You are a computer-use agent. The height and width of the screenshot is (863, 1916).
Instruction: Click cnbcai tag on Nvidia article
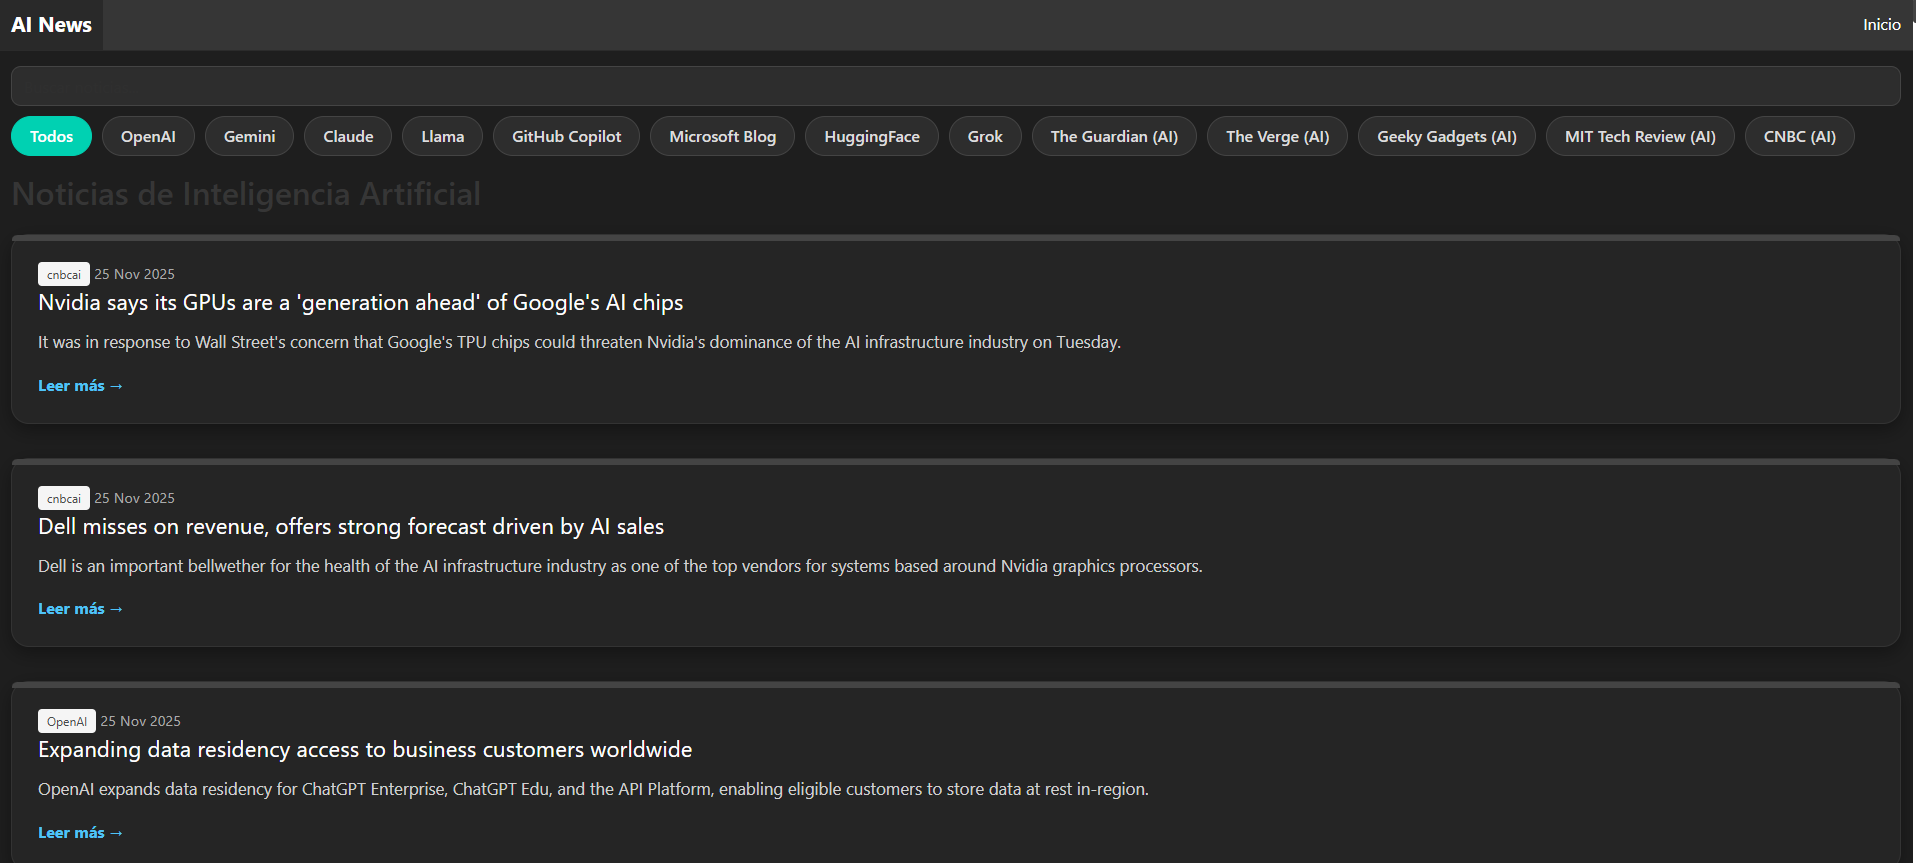[x=64, y=274]
